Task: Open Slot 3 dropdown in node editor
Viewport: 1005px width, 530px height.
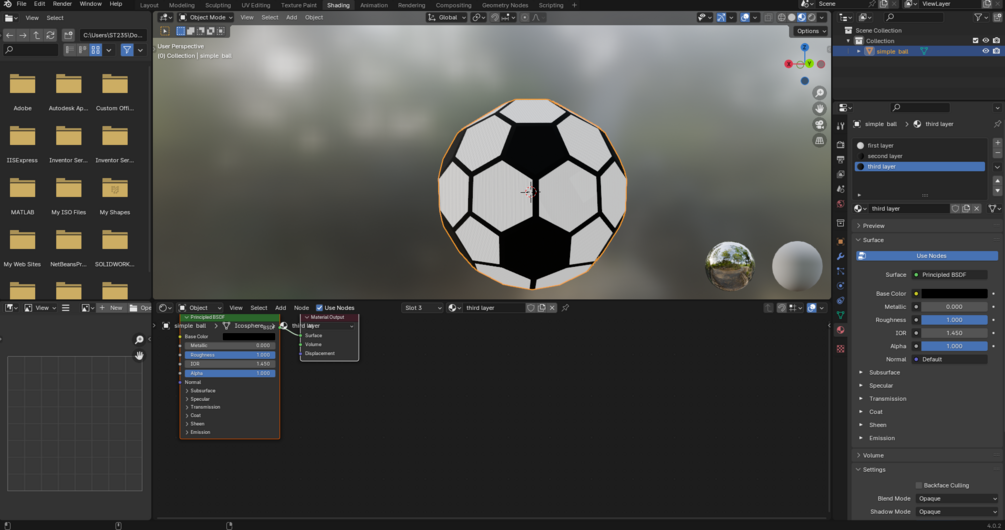Action: click(x=422, y=308)
